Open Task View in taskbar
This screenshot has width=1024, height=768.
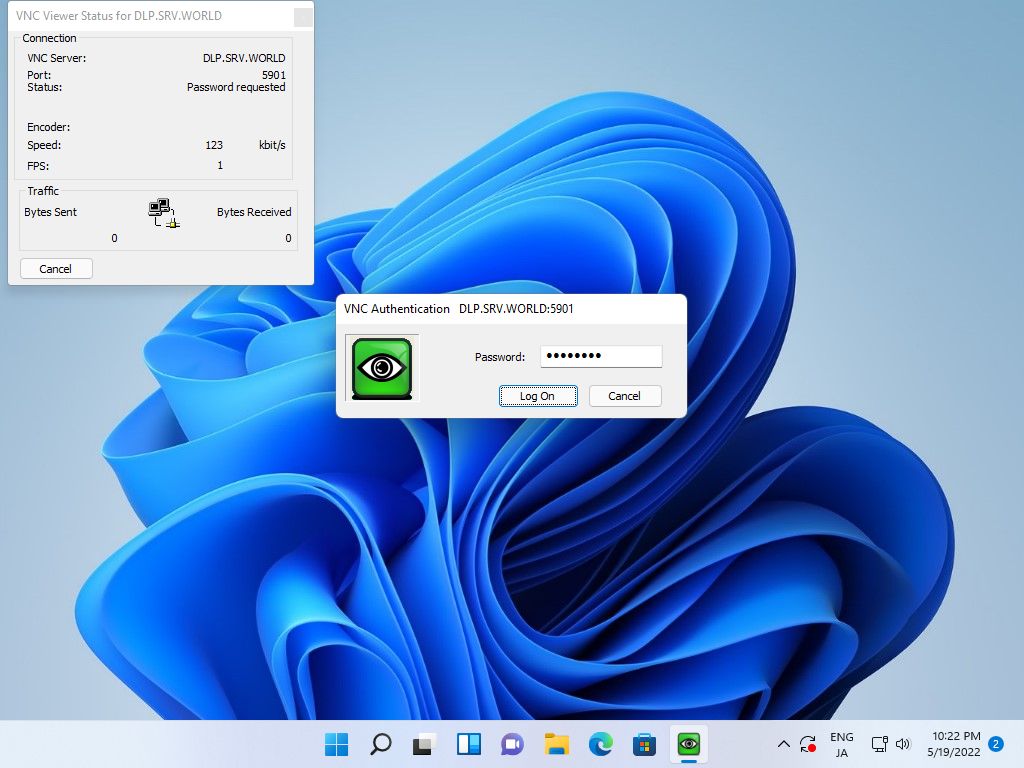tap(424, 744)
